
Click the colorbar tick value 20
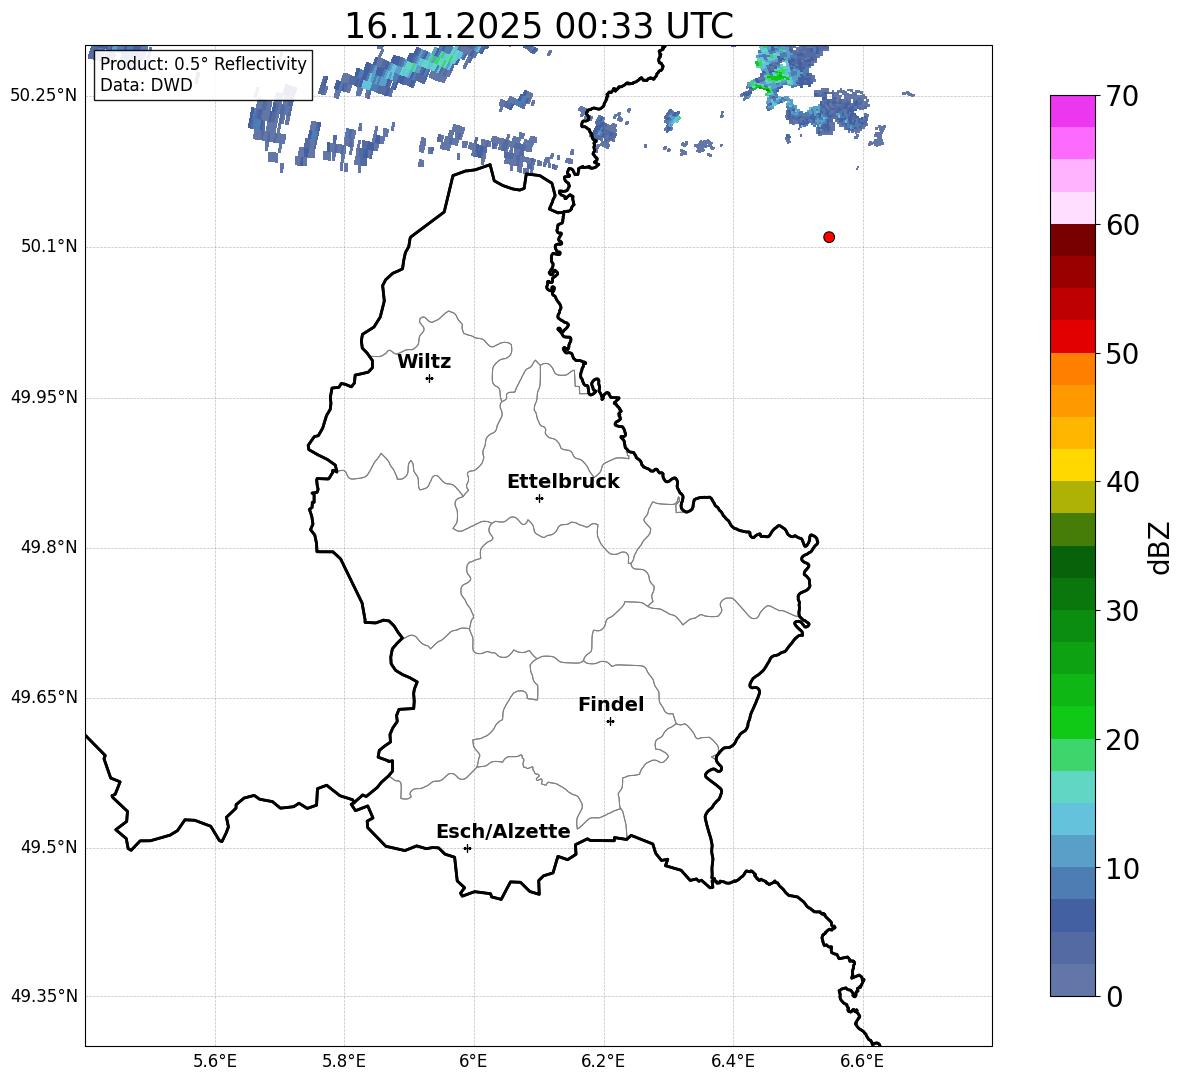click(x=1122, y=740)
